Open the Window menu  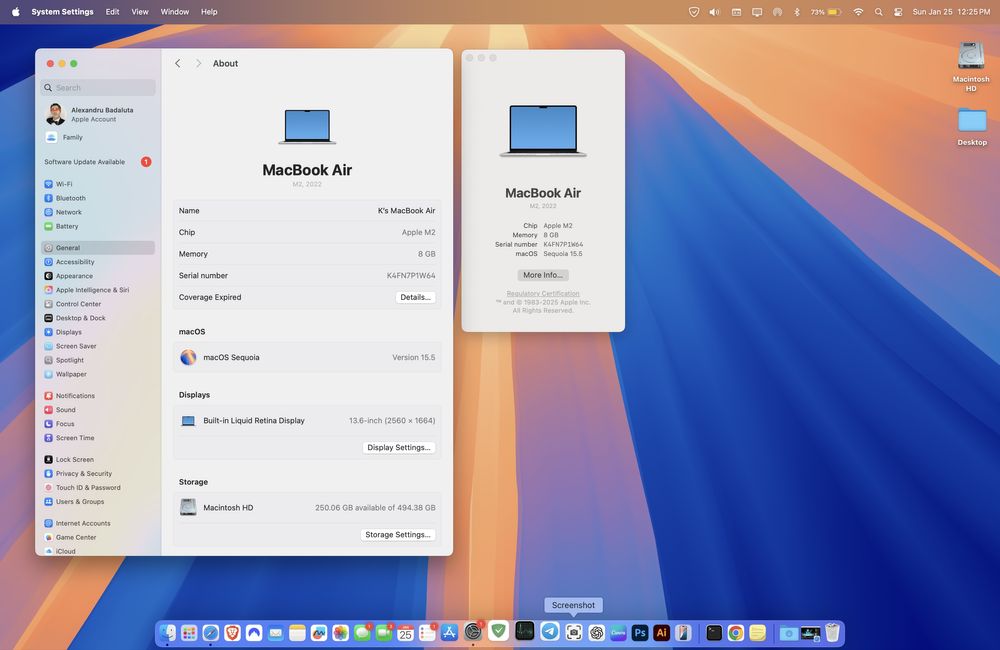175,11
